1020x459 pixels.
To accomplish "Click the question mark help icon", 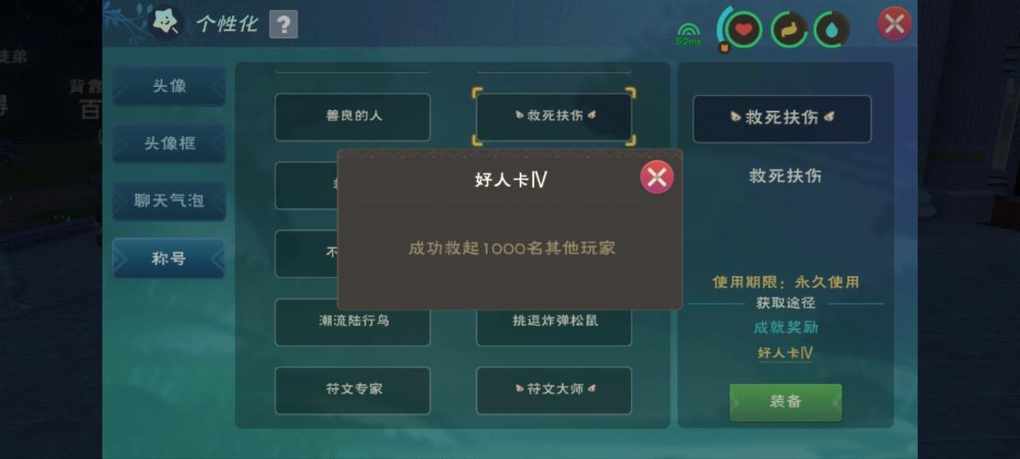I will pyautogui.click(x=283, y=25).
